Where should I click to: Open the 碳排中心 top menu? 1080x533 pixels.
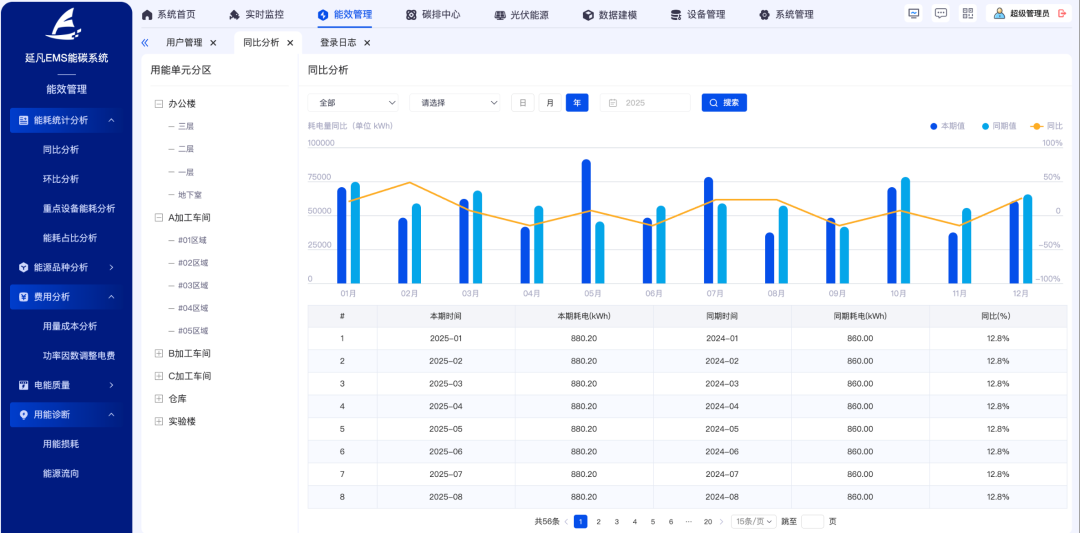pos(433,15)
